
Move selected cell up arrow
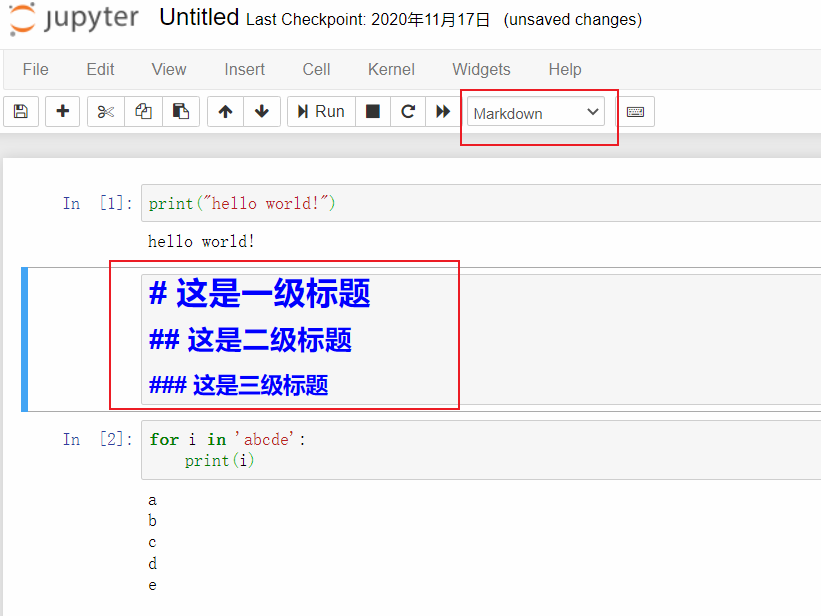point(225,112)
